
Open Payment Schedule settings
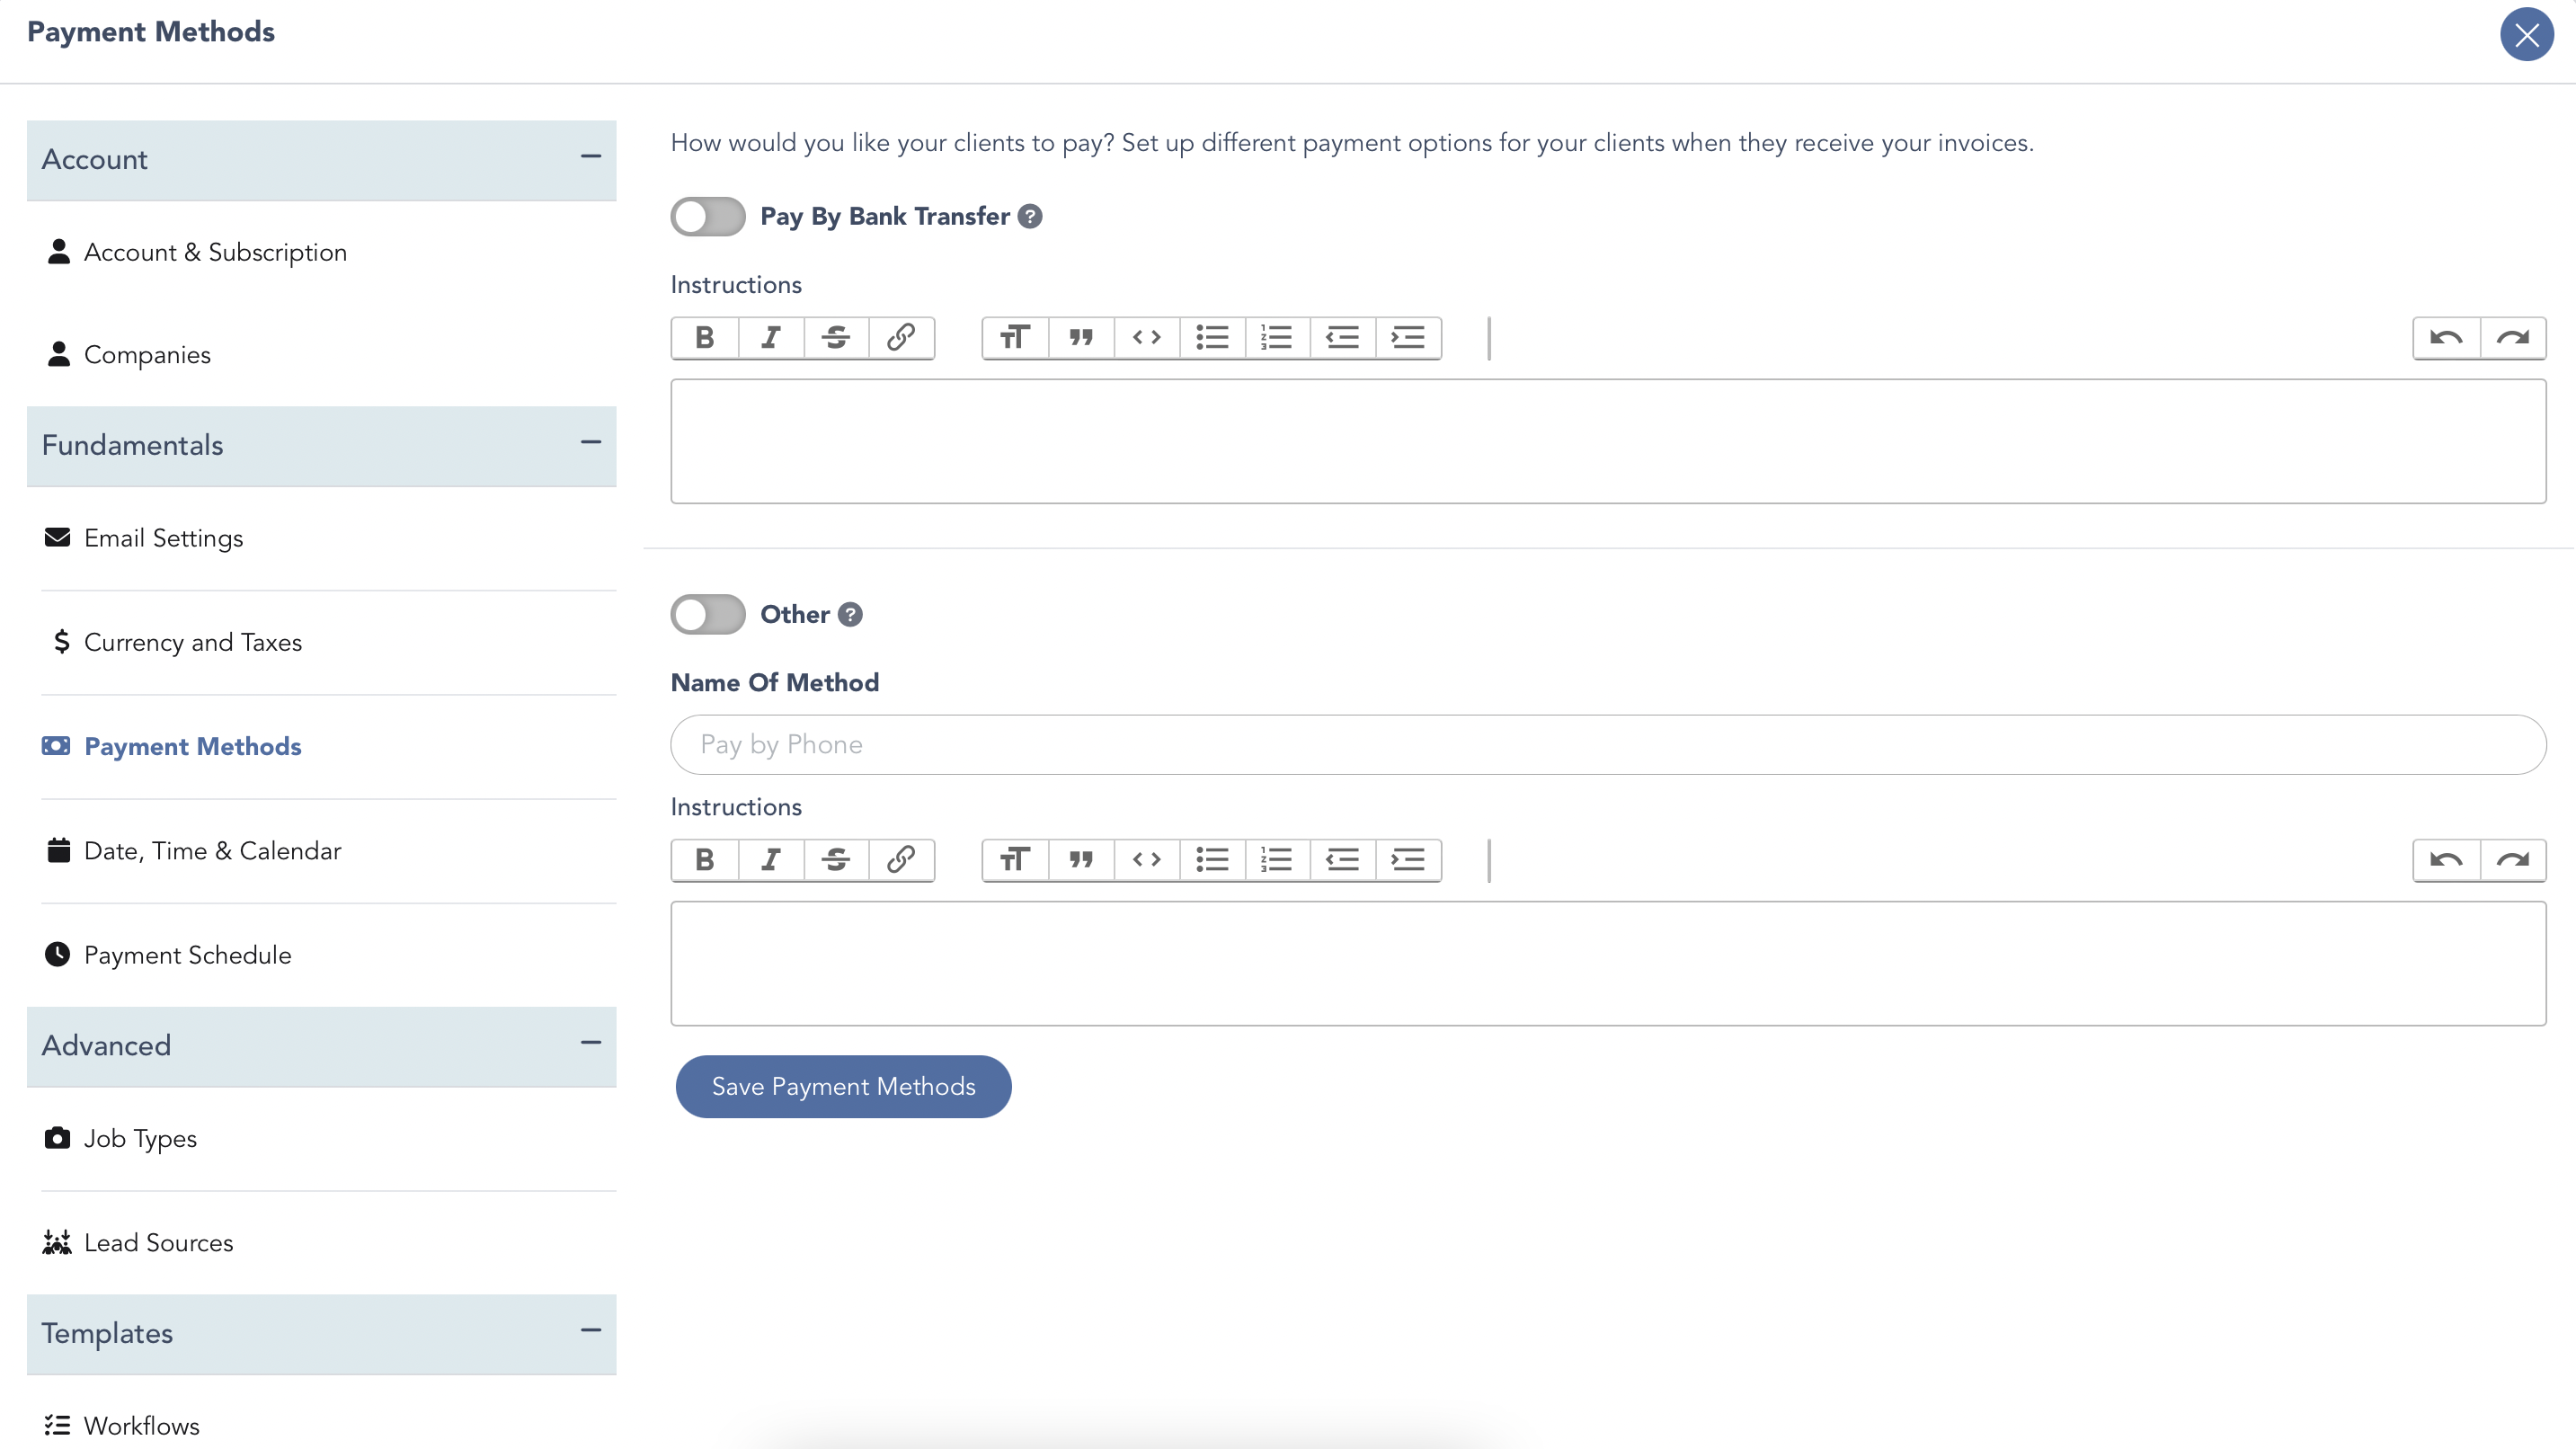(x=168, y=955)
